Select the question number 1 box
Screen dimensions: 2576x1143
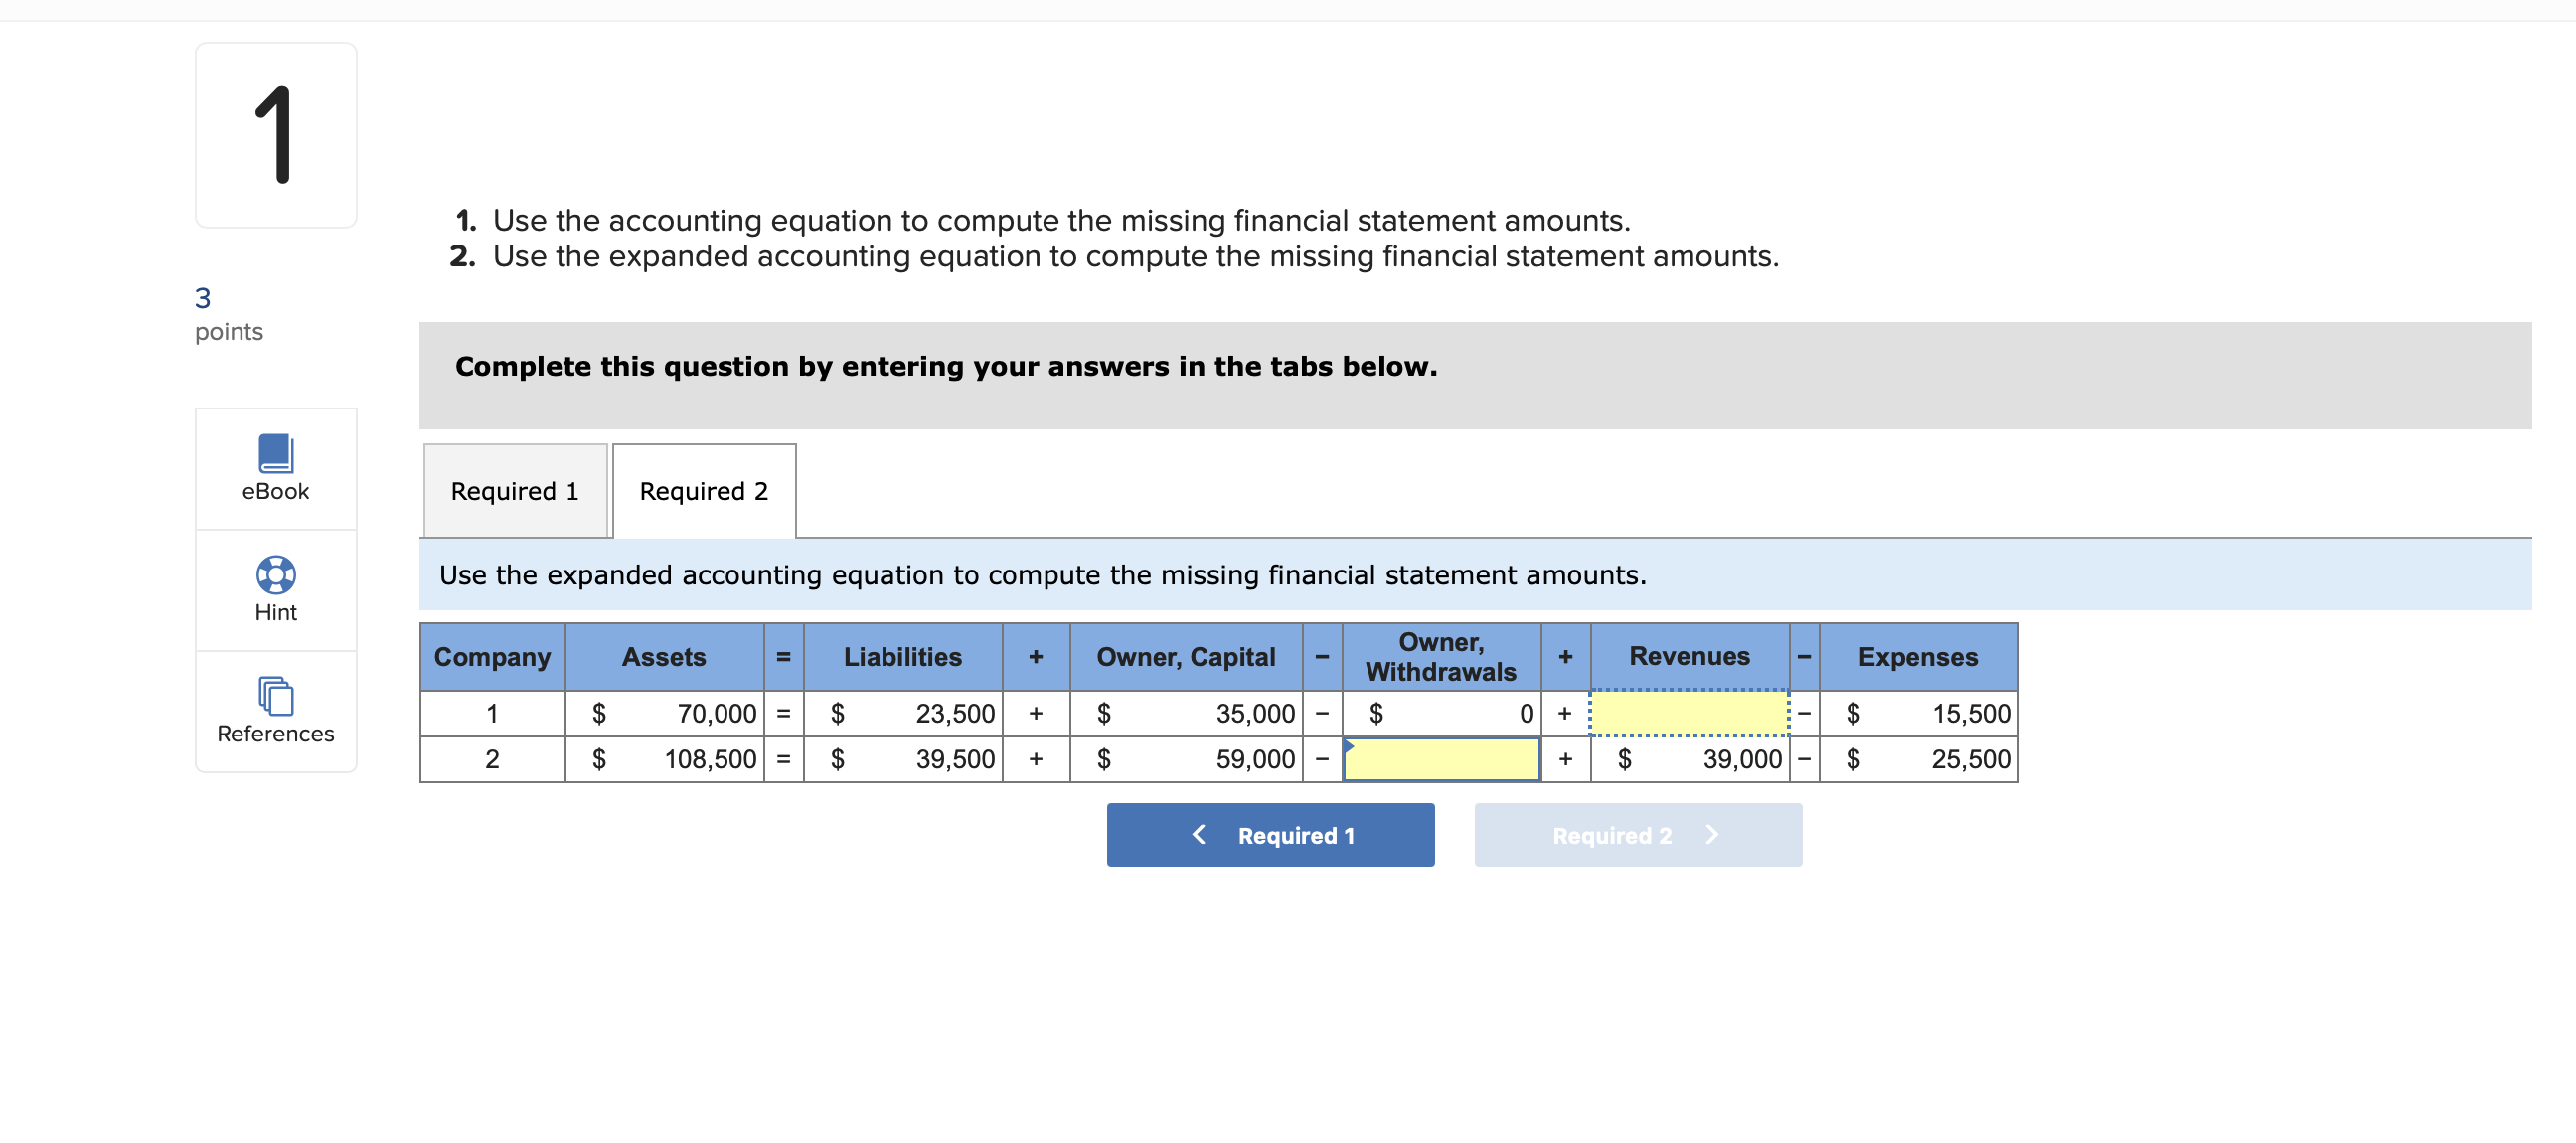pyautogui.click(x=275, y=132)
